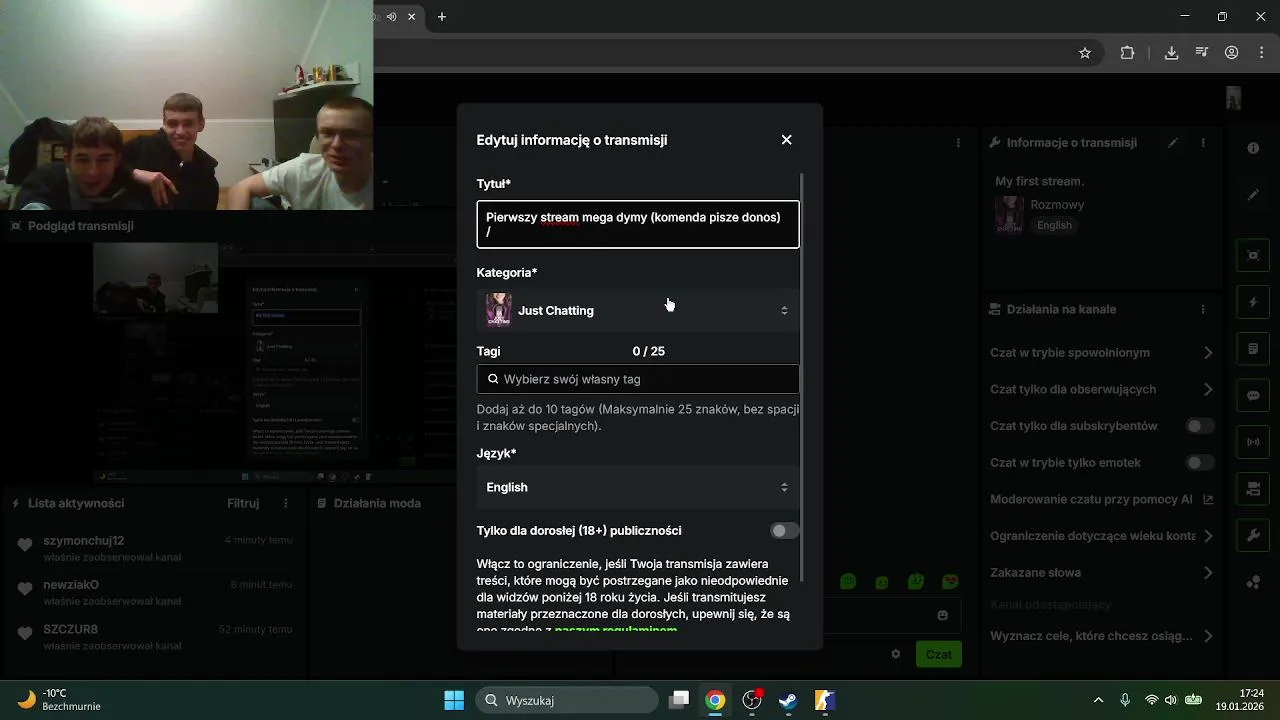Image resolution: width=1280 pixels, height=720 pixels.
Task: Click the wrench icon in right sidebar
Action: pyautogui.click(x=1253, y=536)
